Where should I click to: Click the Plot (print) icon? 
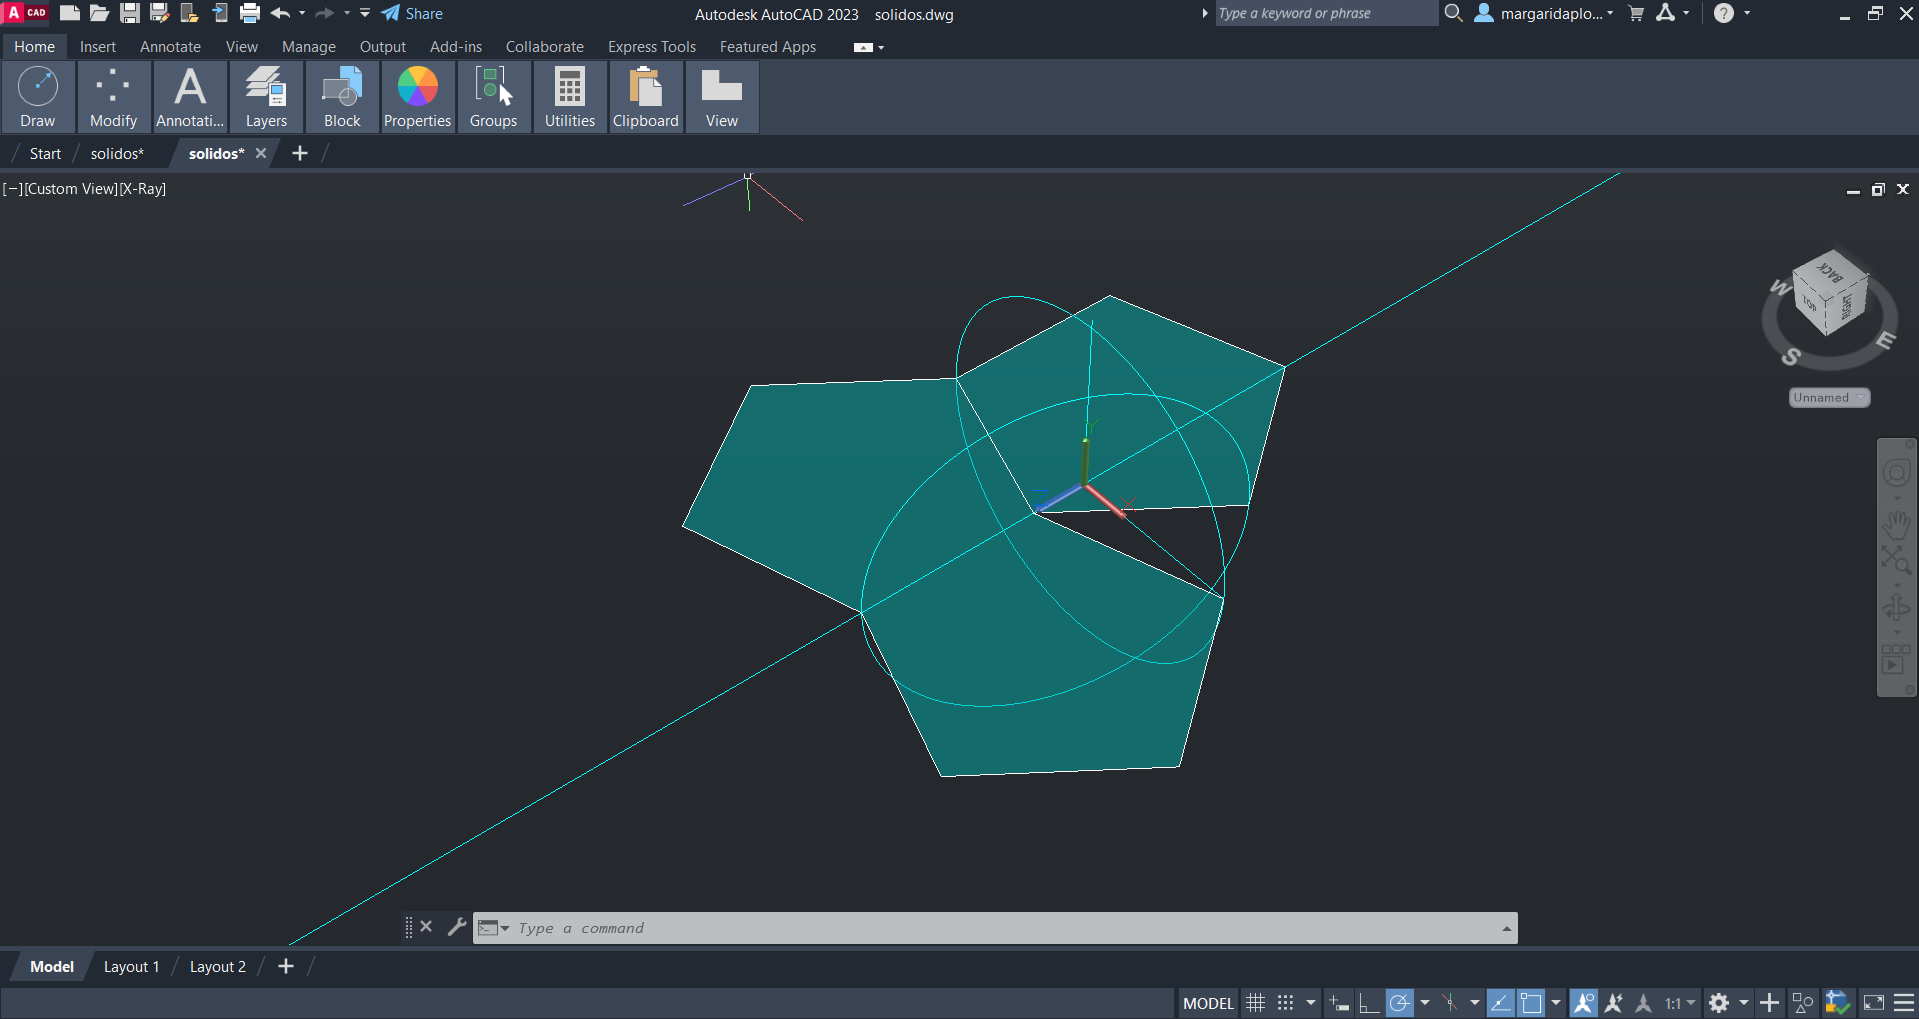(x=250, y=13)
